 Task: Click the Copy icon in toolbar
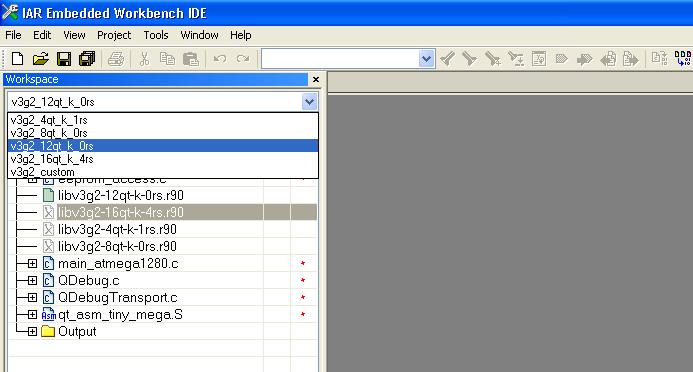click(167, 58)
